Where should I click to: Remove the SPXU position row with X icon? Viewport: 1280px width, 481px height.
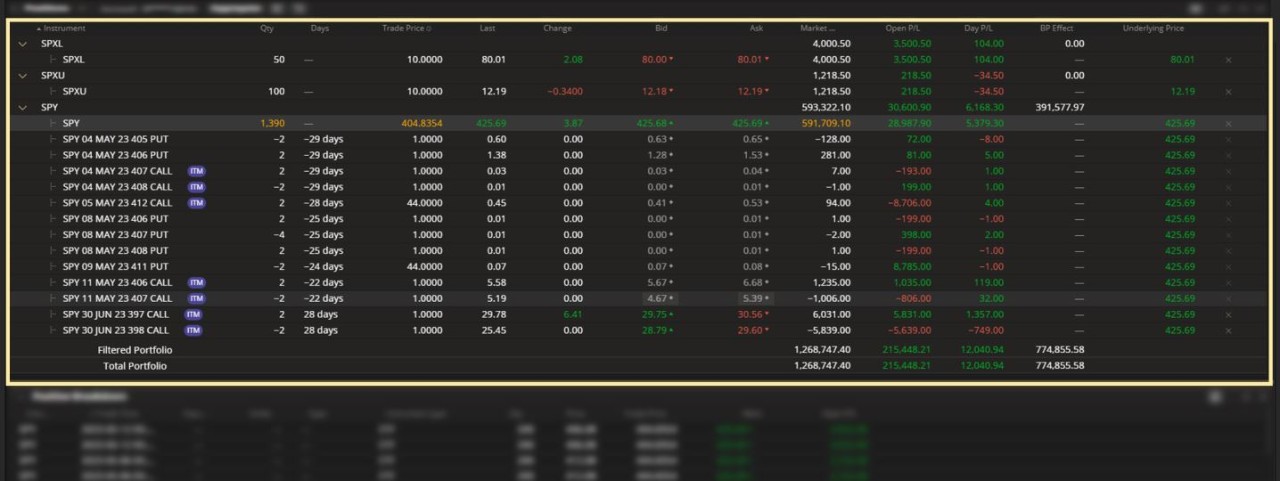pyautogui.click(x=1228, y=92)
